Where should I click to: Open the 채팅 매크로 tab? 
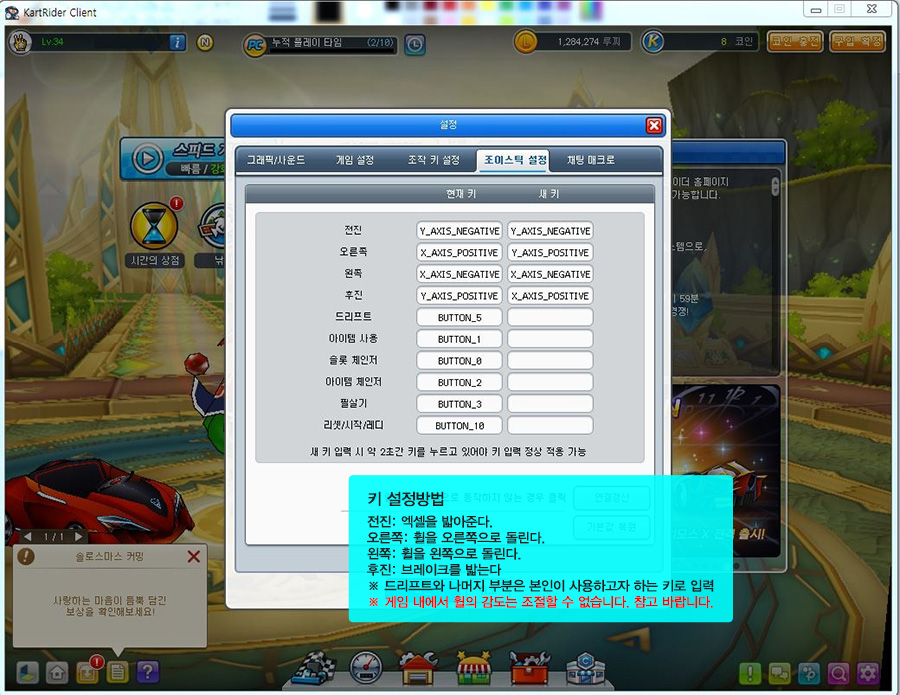[591, 160]
